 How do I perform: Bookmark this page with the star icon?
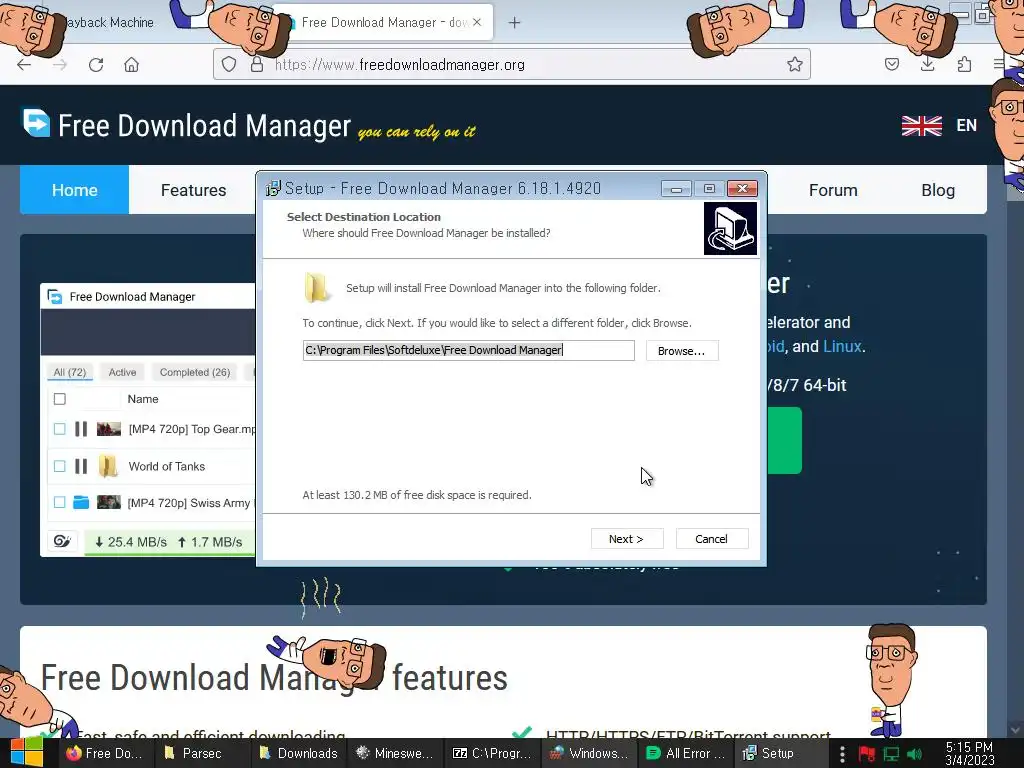(x=794, y=64)
